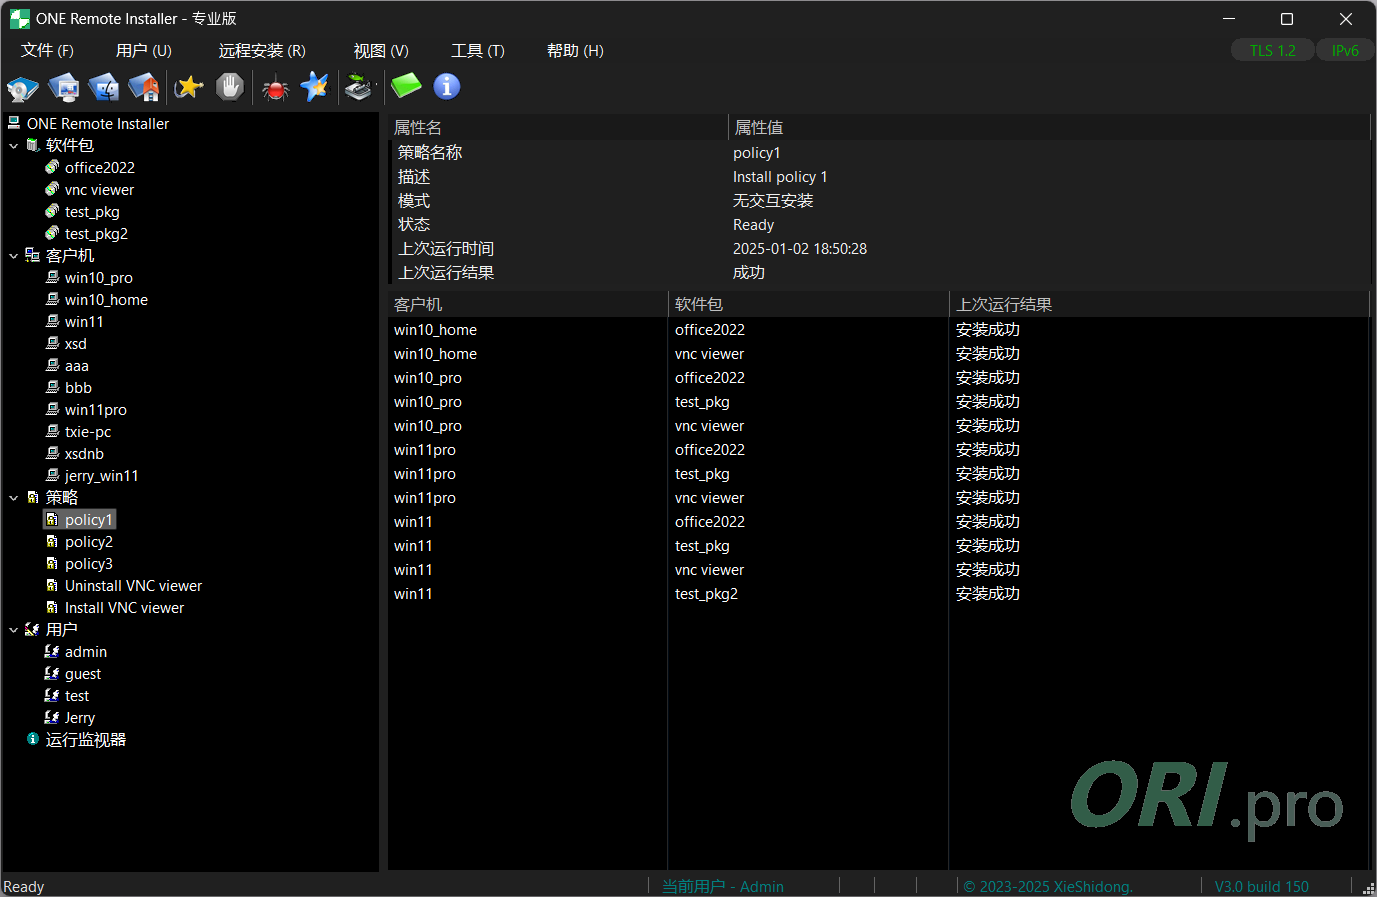The image size is (1377, 897).
Task: Open the 视图 (V) menu
Action: click(381, 50)
